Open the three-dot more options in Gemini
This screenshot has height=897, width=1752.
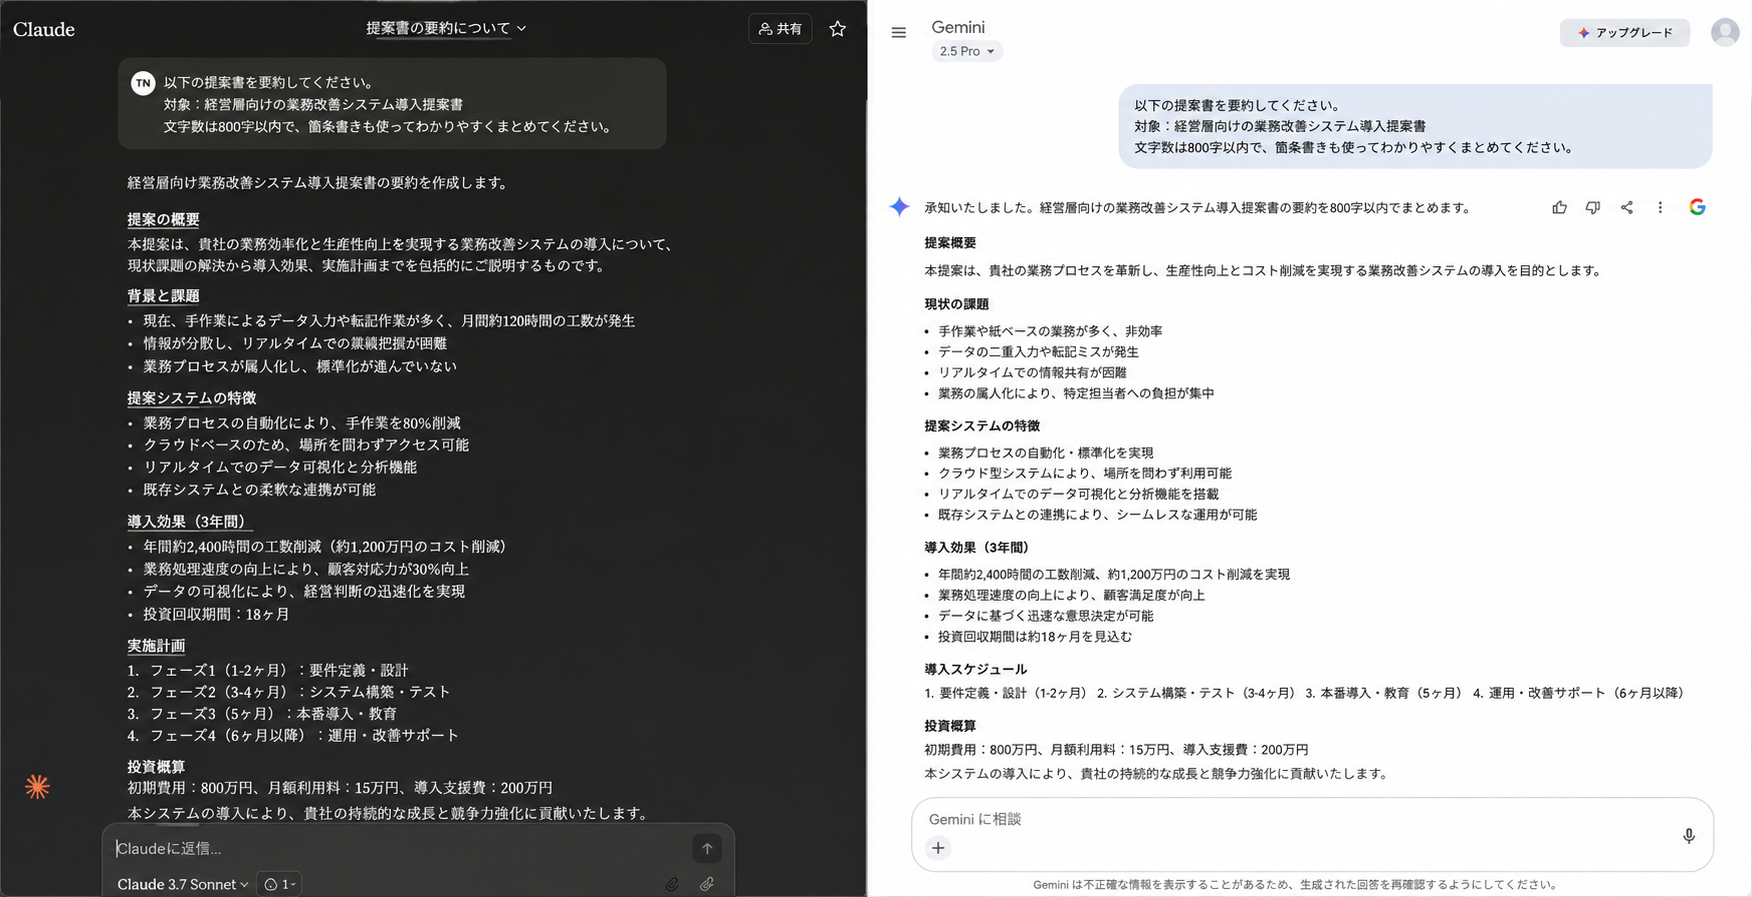click(x=1660, y=207)
